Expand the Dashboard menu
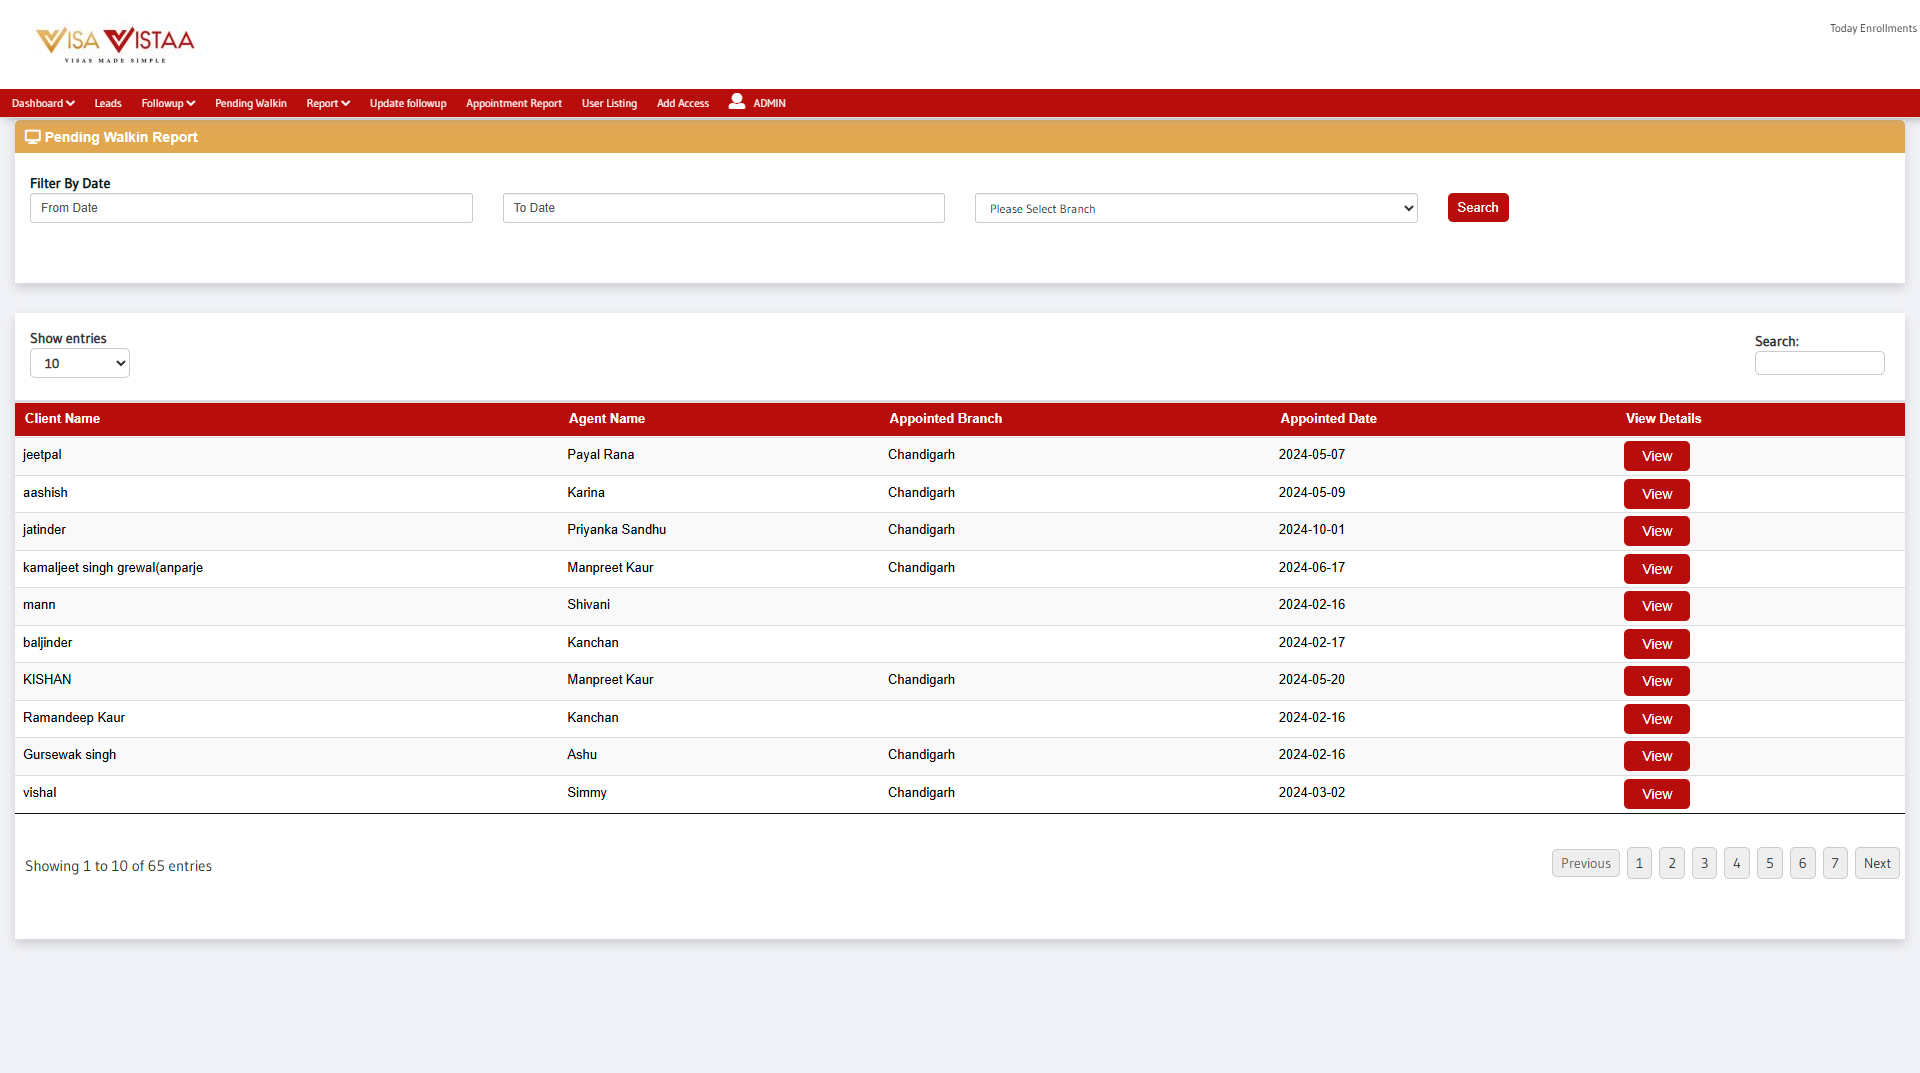1920x1073 pixels. click(43, 103)
